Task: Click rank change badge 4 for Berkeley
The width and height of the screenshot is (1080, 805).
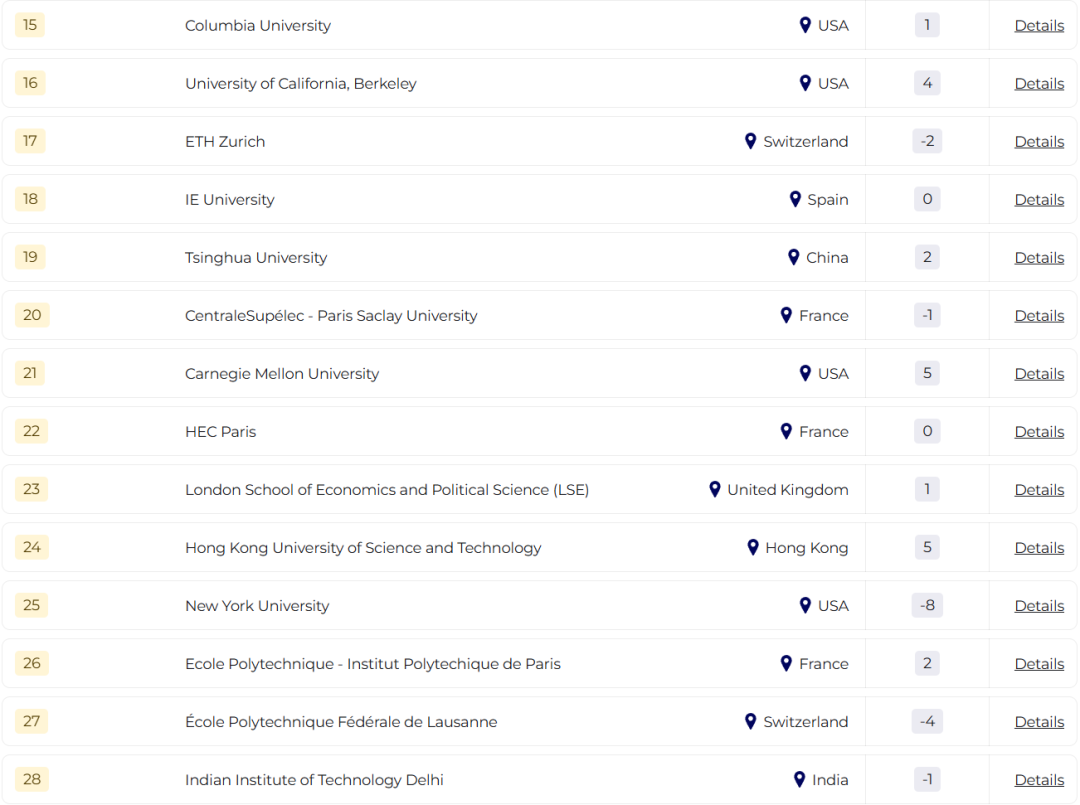Action: pos(927,83)
